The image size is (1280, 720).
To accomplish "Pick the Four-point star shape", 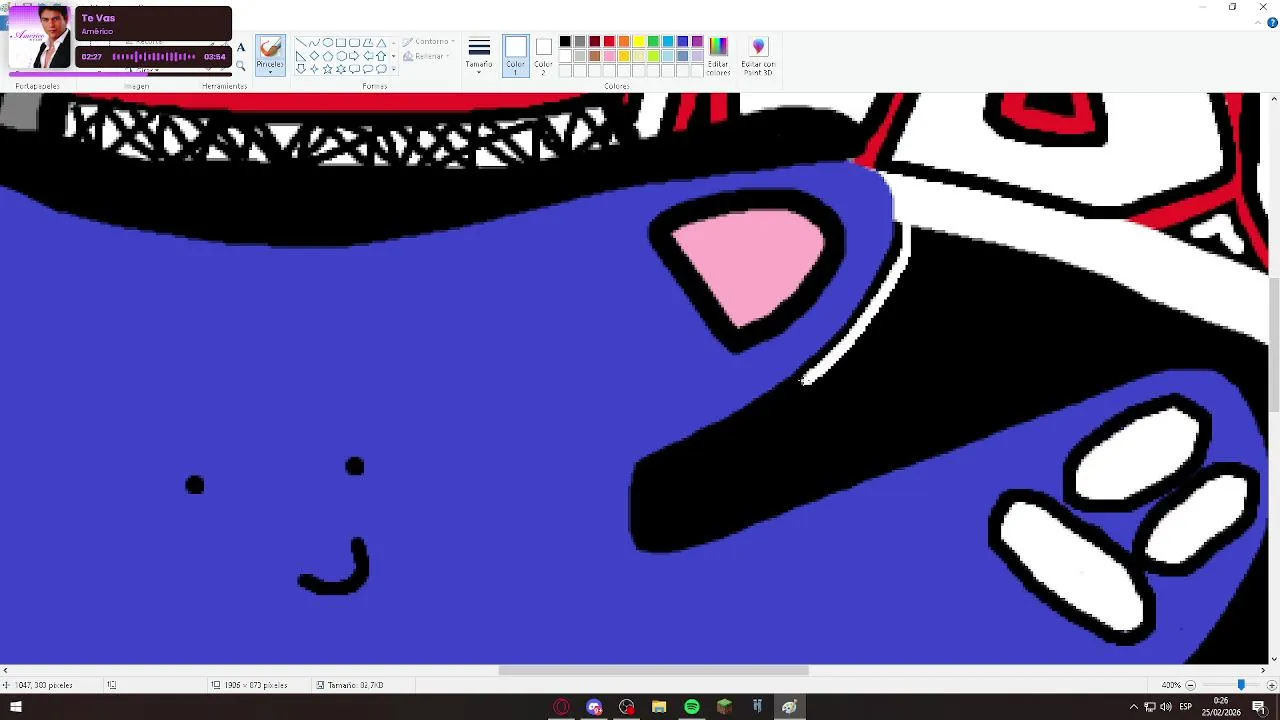I will click(314, 69).
